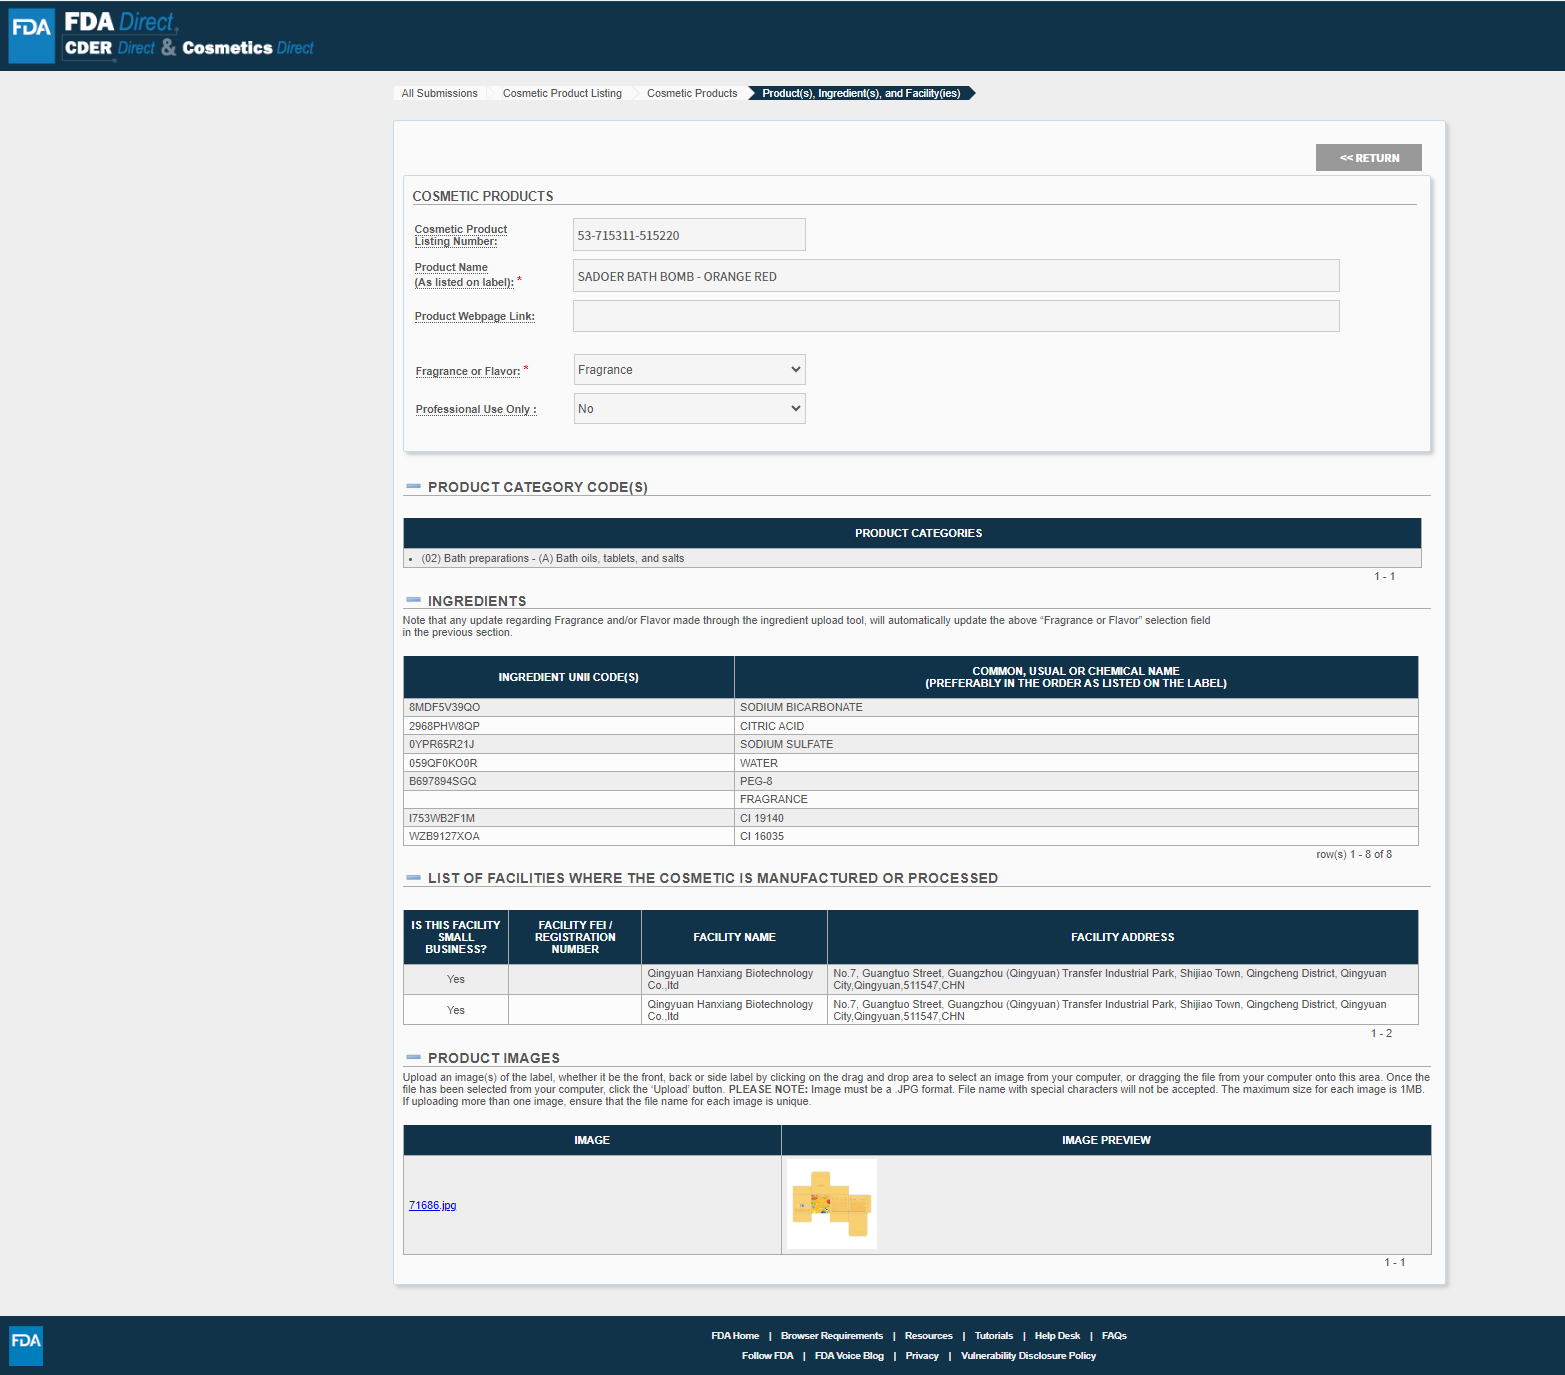Click the Product Name input field
1565x1375 pixels.
tap(955, 276)
